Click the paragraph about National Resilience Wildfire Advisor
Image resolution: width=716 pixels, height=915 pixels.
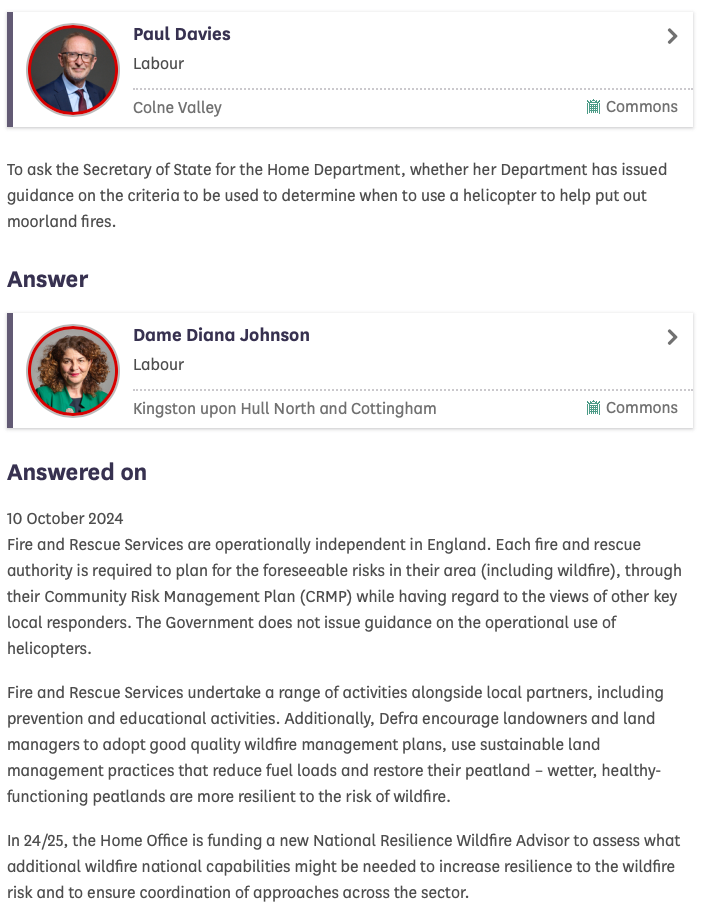click(343, 866)
